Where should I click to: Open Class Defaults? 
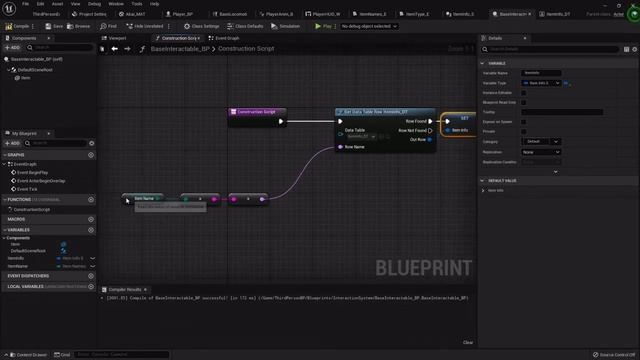[x=245, y=26]
